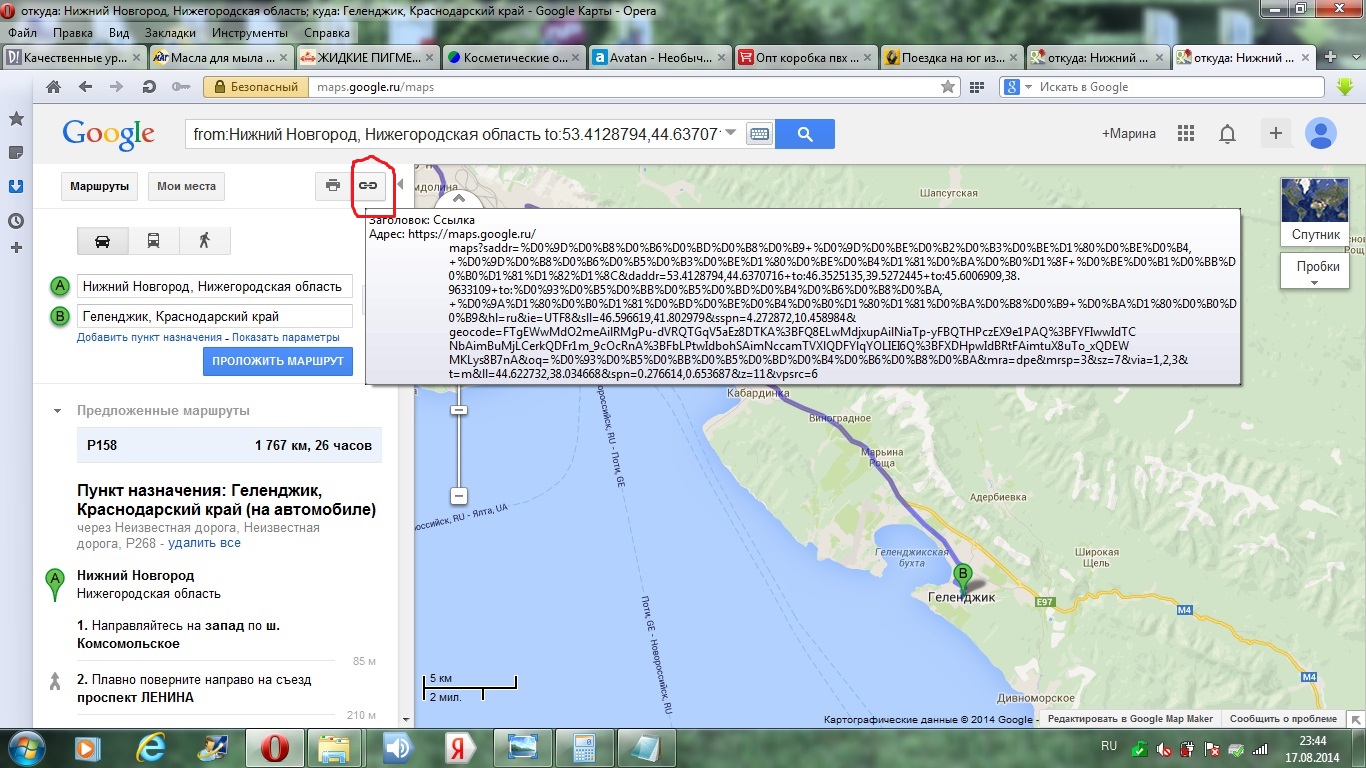Screen dimensions: 1366x768
Task: Switch to the Avatan - Необыч... tab
Action: click(659, 57)
